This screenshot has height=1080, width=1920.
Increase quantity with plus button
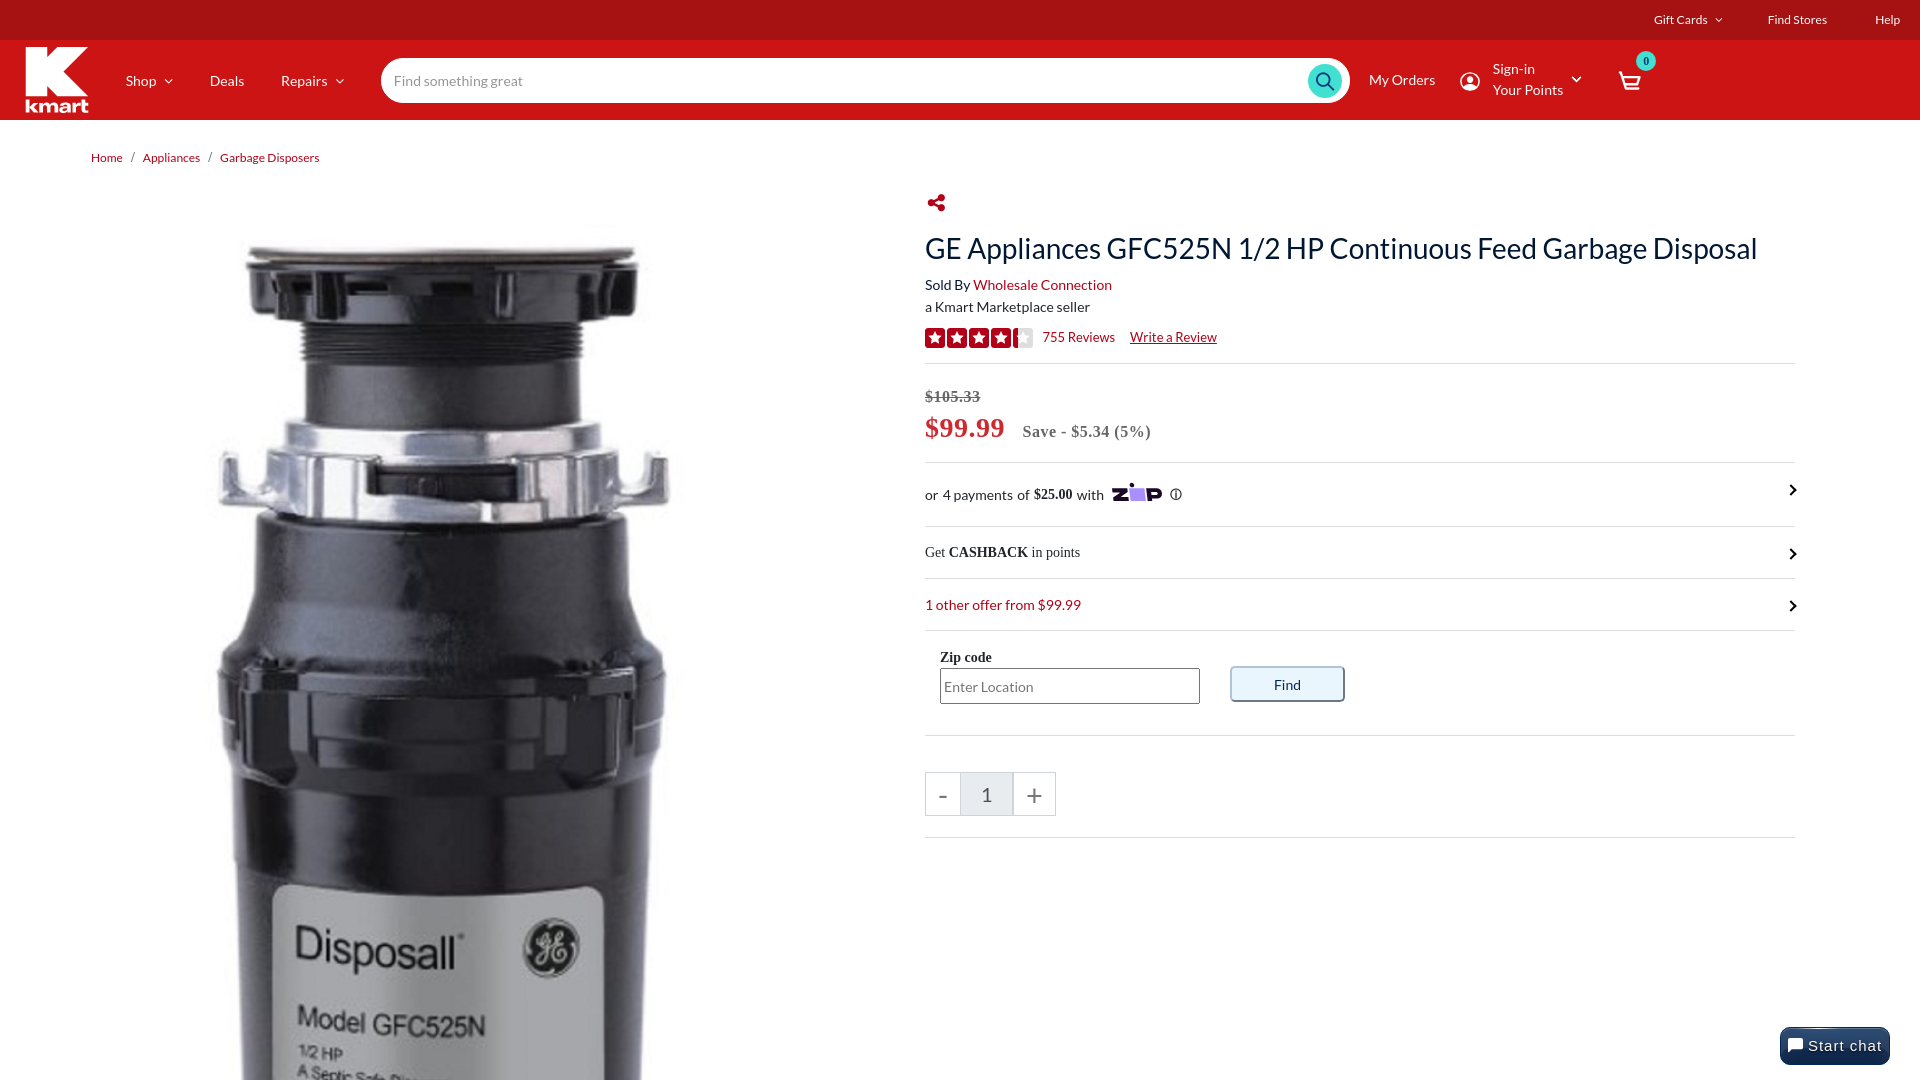1034,794
